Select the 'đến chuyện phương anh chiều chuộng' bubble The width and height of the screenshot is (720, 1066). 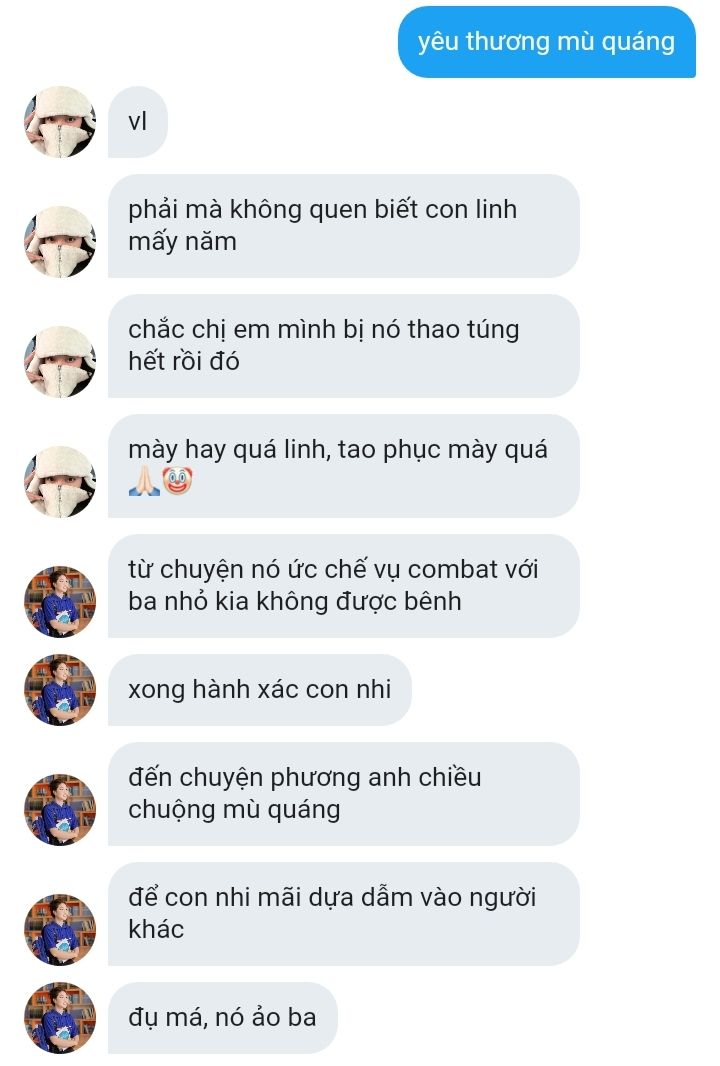pos(343,793)
